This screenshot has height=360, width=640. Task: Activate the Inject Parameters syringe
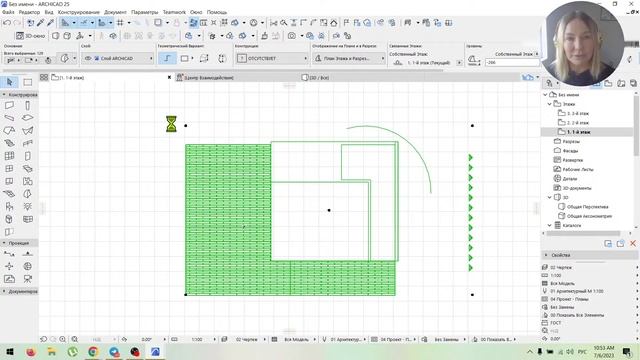coord(50,23)
